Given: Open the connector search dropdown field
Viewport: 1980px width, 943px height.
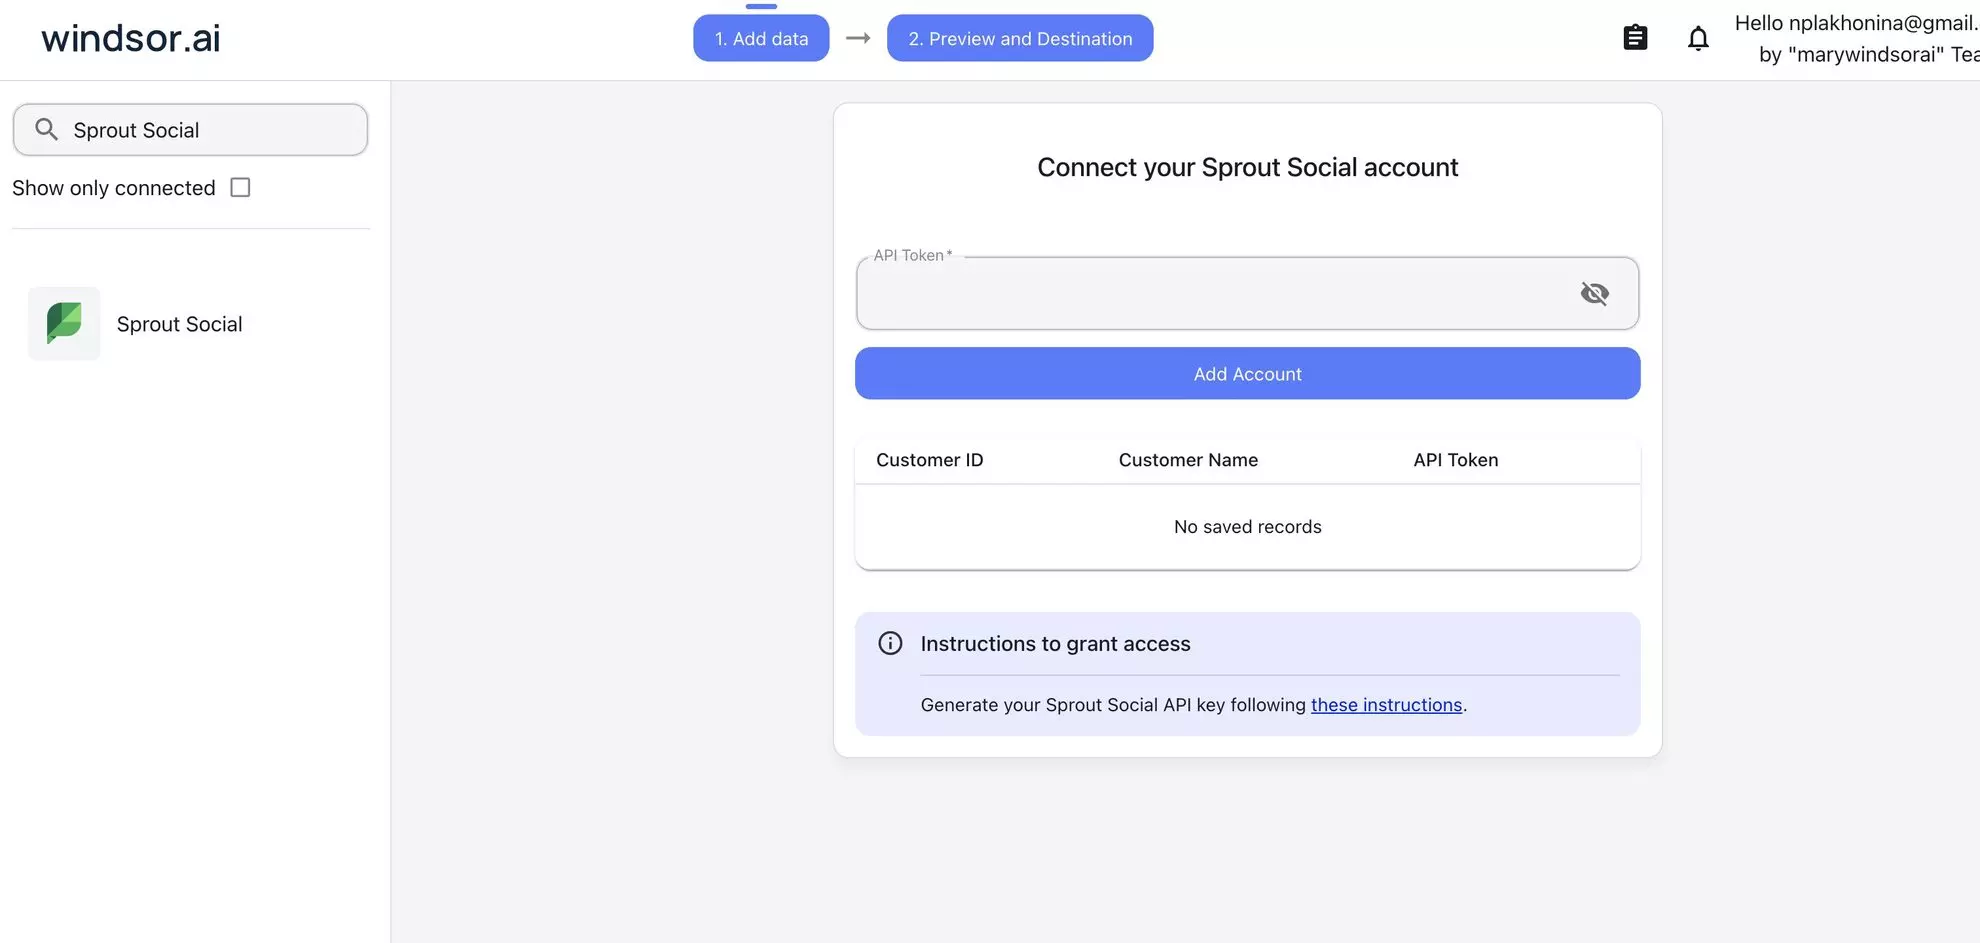Looking at the screenshot, I should (190, 129).
